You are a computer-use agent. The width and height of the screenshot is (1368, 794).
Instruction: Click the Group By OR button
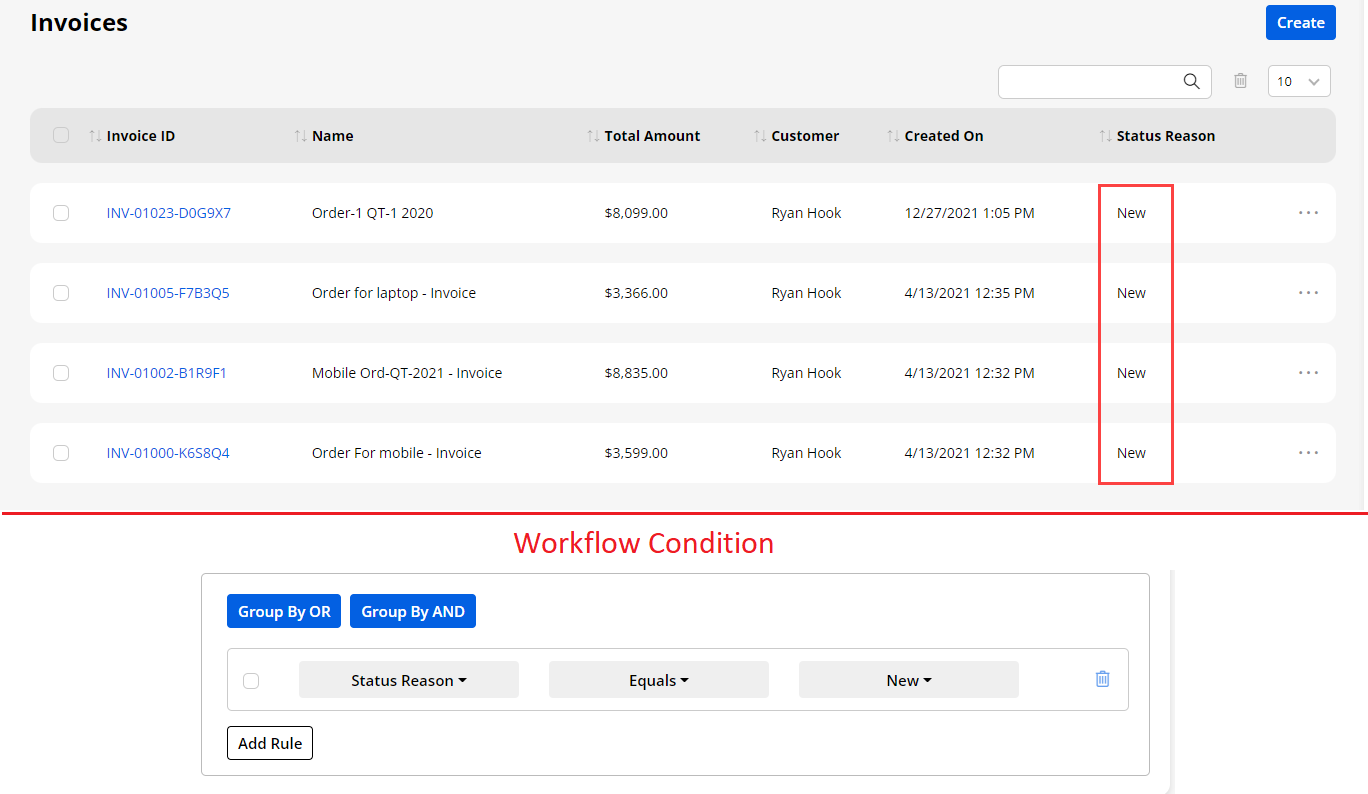284,612
